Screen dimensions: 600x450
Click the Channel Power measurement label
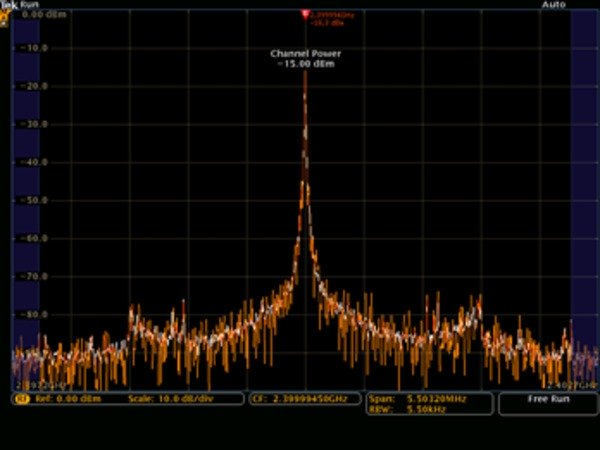pos(302,54)
